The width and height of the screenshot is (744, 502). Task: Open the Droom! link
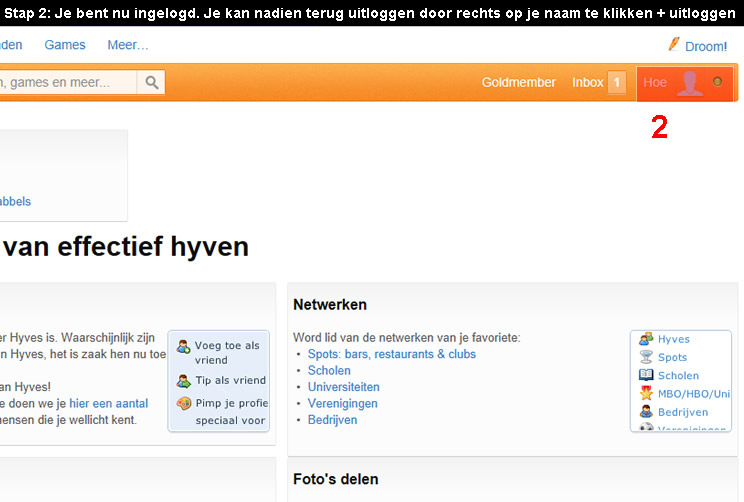coord(706,46)
